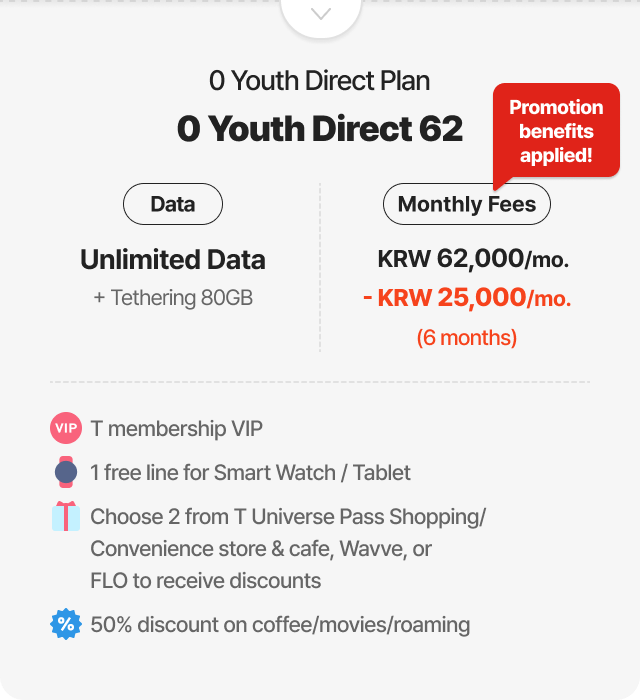The width and height of the screenshot is (640, 700).
Task: Click the red KRW 25,000/mo. discount
Action: click(x=467, y=298)
